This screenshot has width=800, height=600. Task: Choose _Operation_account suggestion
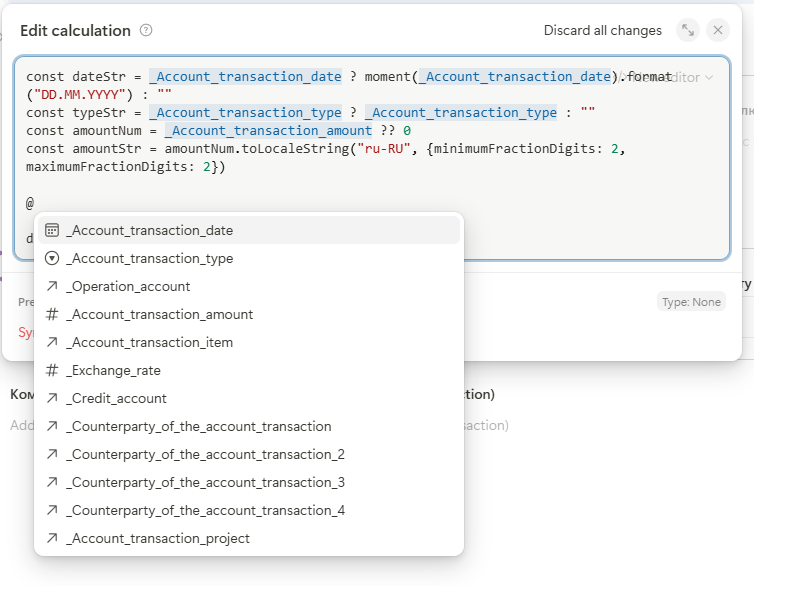[249, 286]
